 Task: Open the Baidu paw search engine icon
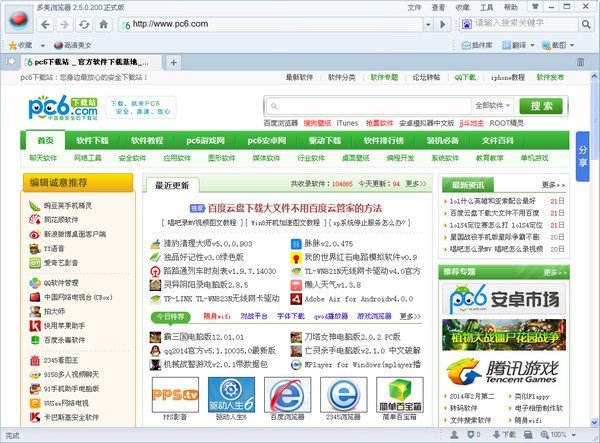click(x=467, y=24)
